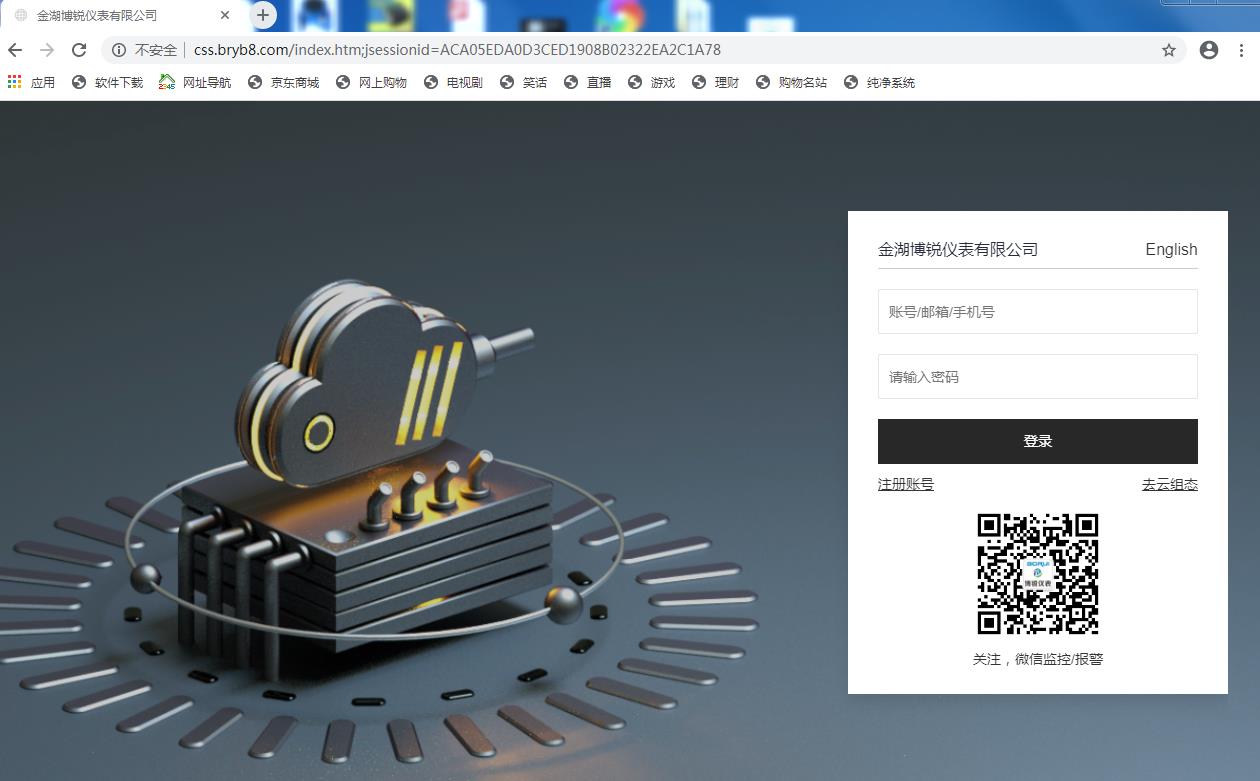The width and height of the screenshot is (1260, 781).
Task: Open the 软件下载 bookmark
Action: pos(107,82)
